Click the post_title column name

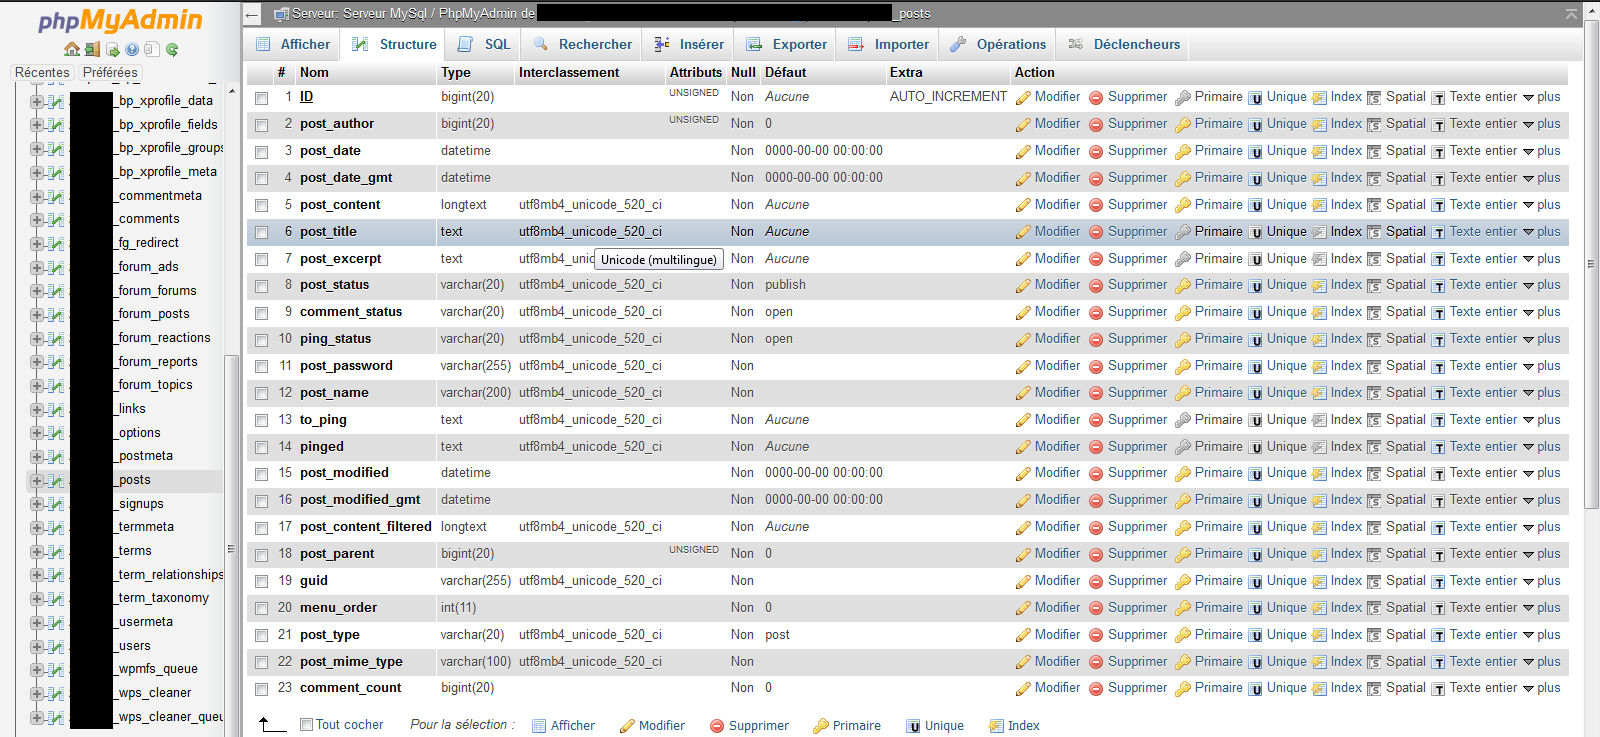(x=328, y=232)
